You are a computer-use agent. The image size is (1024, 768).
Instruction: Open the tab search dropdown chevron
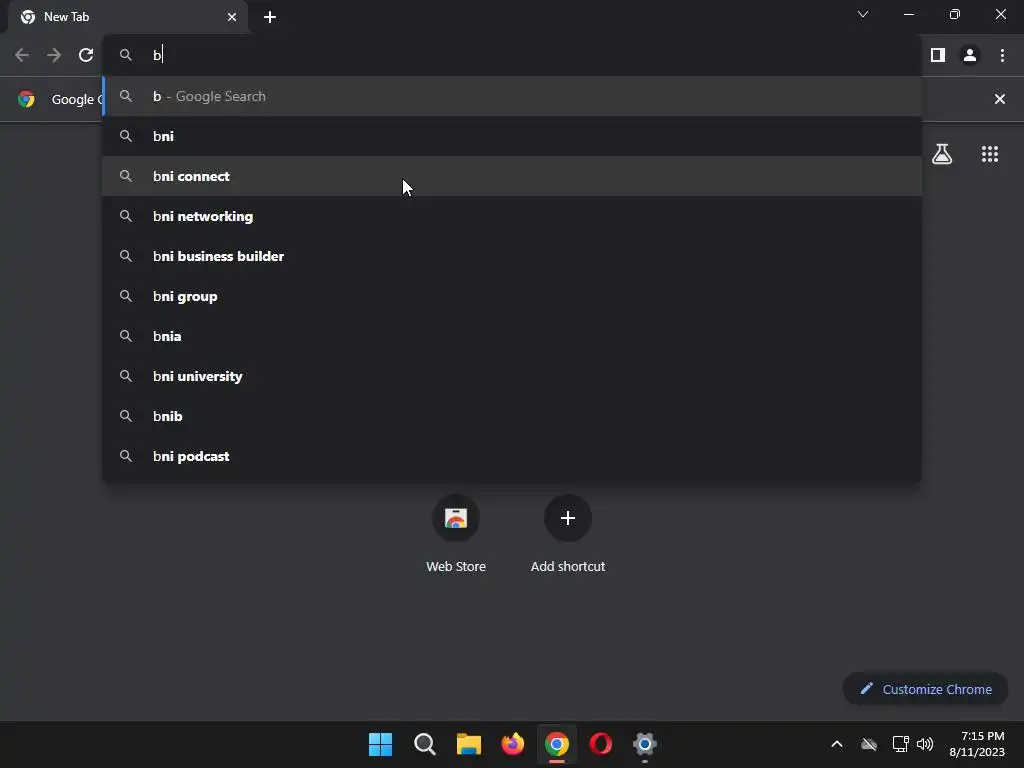pos(863,14)
